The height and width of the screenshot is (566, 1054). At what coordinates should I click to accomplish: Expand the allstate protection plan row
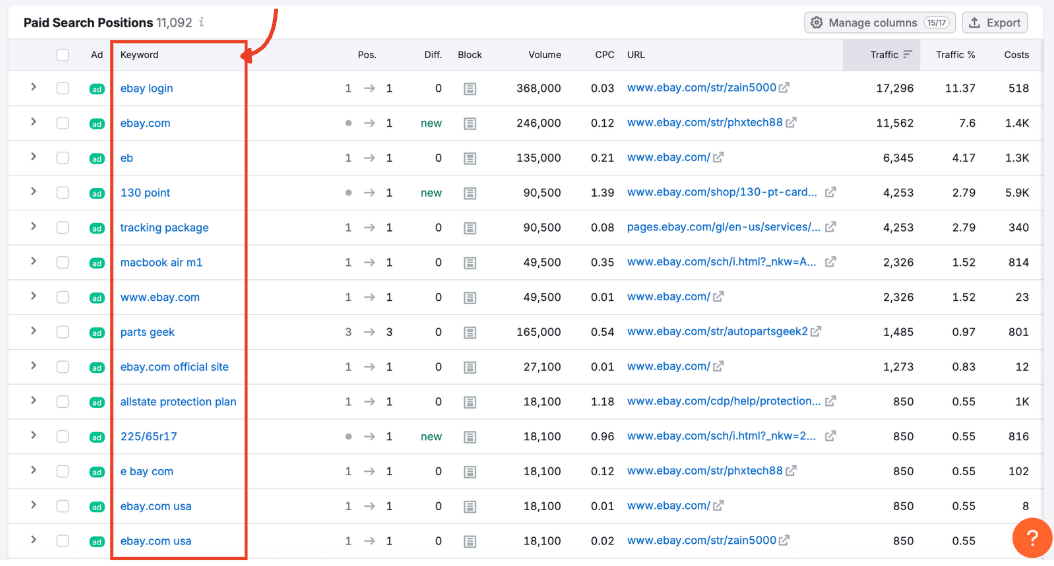(33, 401)
